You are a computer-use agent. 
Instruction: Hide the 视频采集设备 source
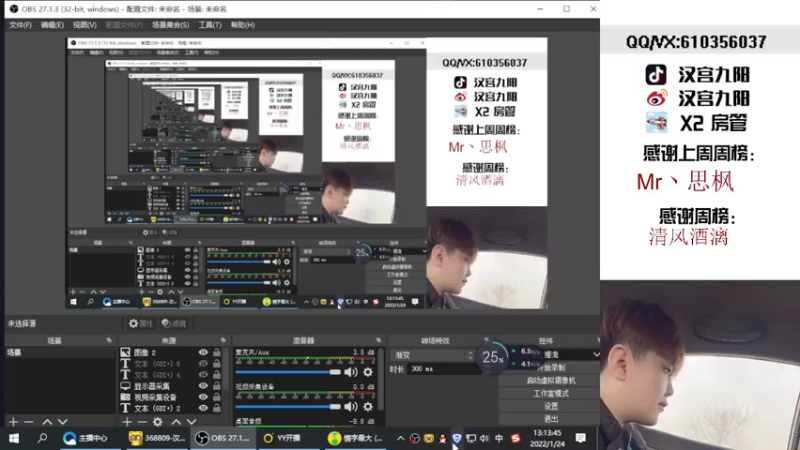click(203, 397)
